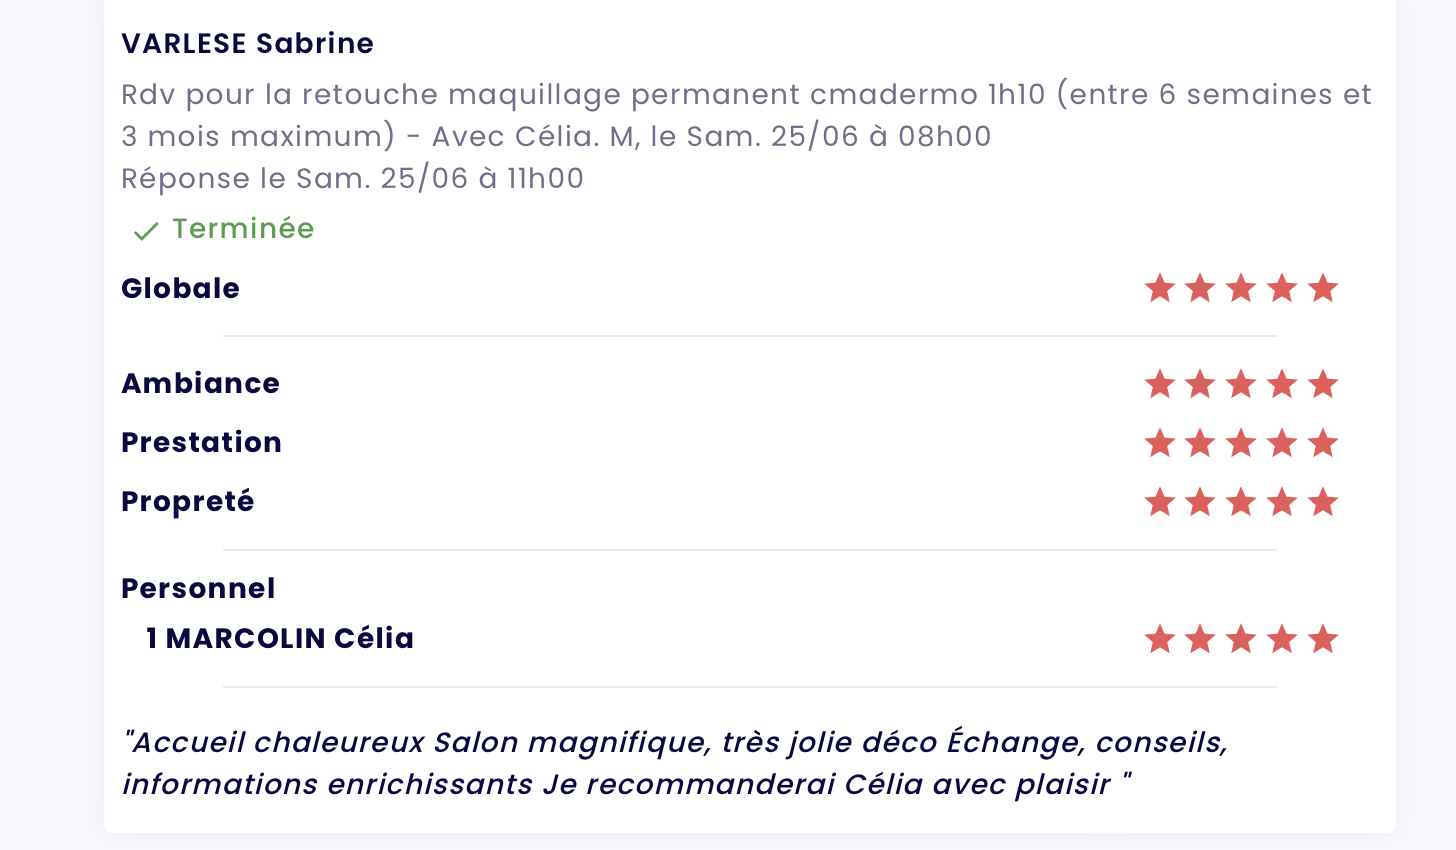This screenshot has height=850, width=1456.
Task: Click the fifth star in the Propreté rating
Action: [x=1323, y=501]
